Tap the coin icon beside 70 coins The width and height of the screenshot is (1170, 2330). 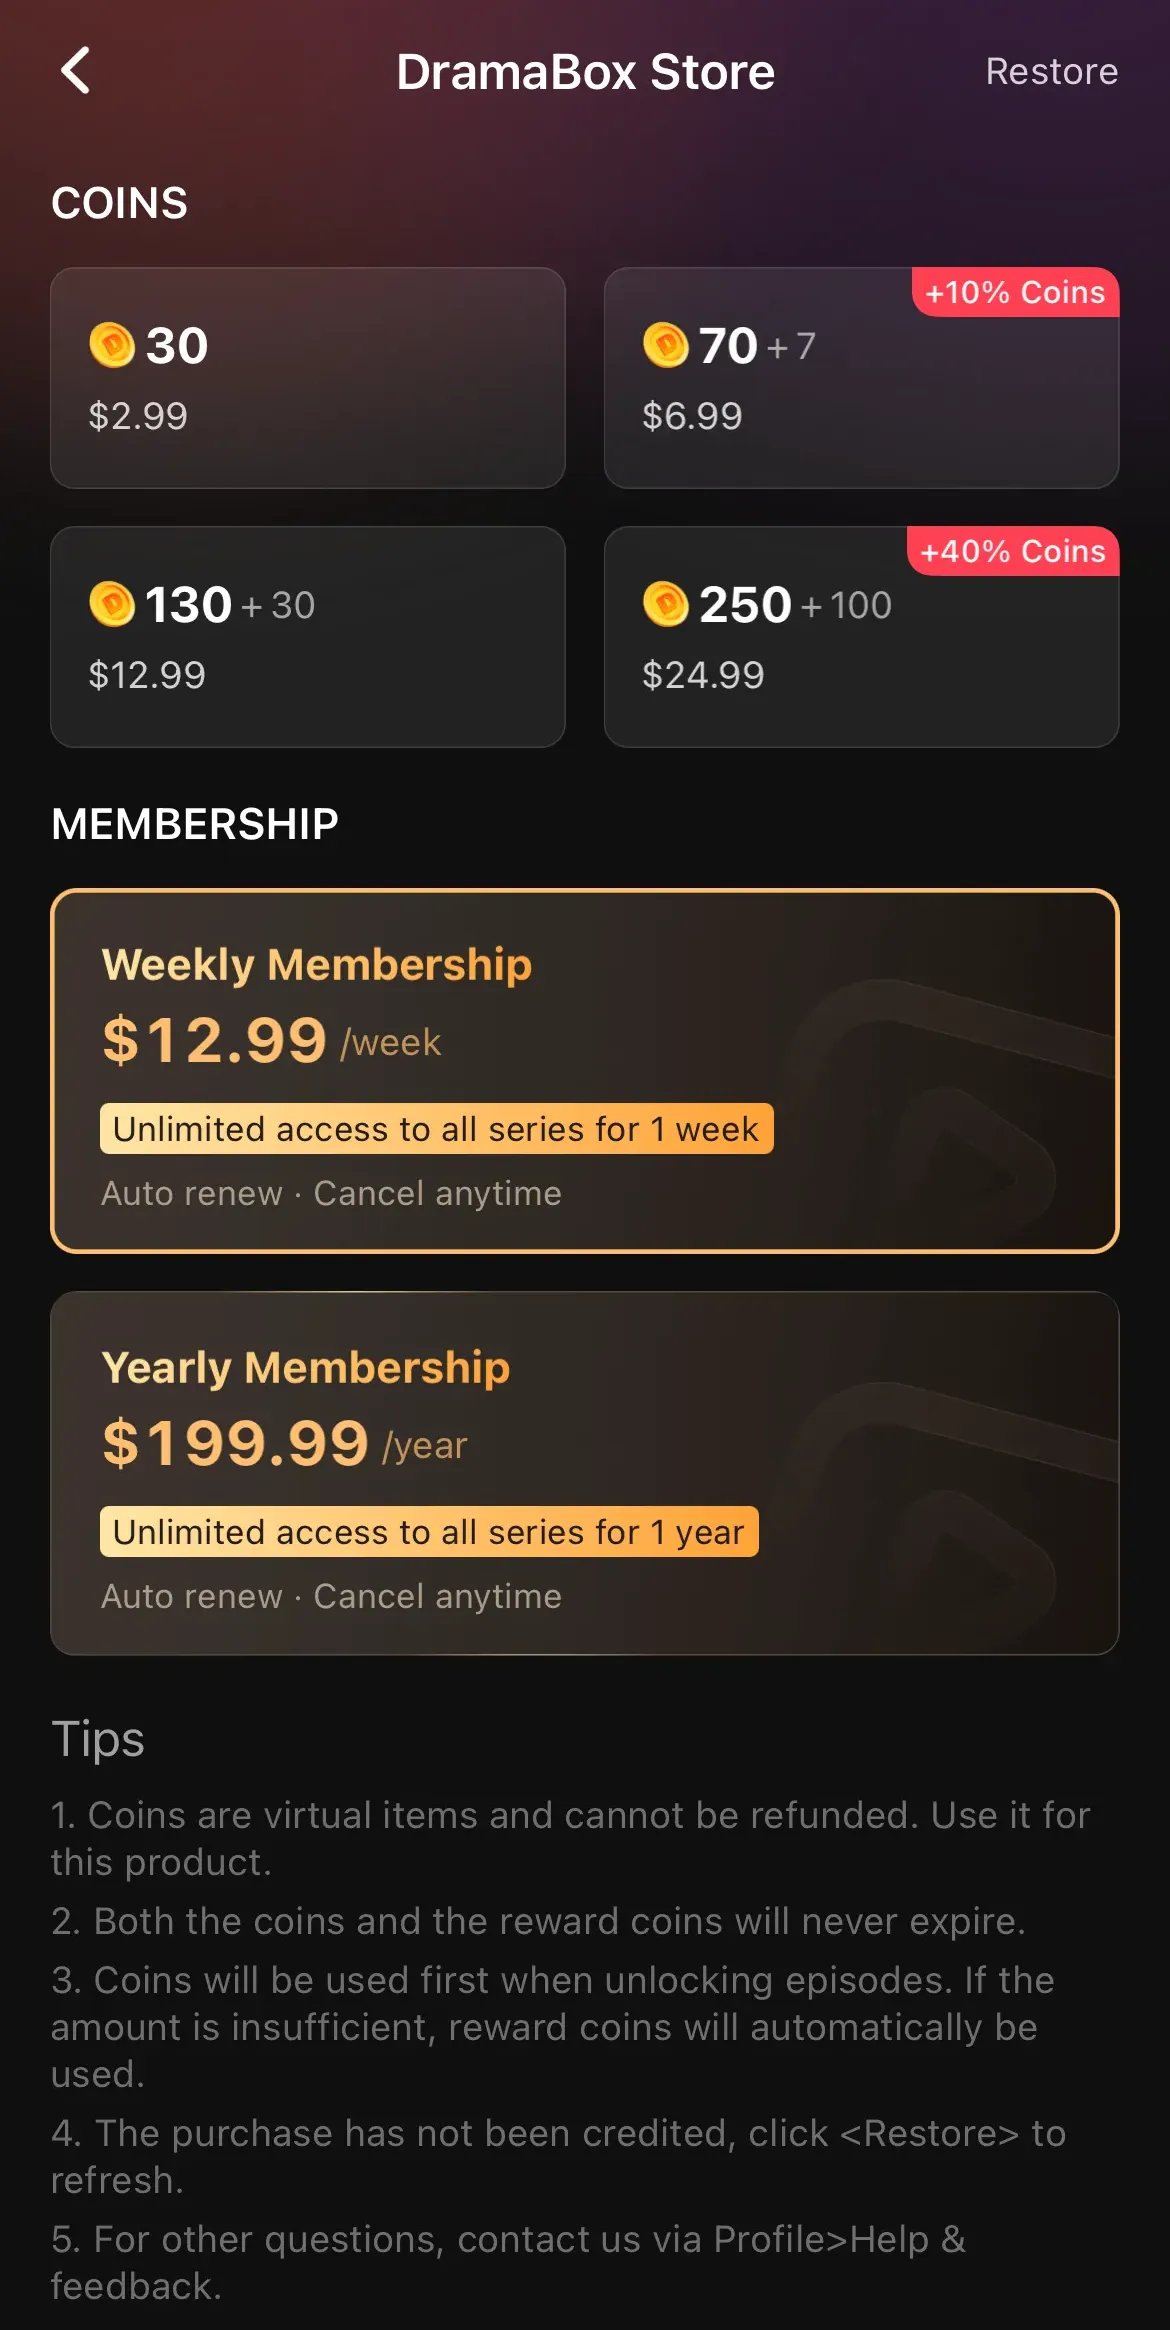point(668,345)
